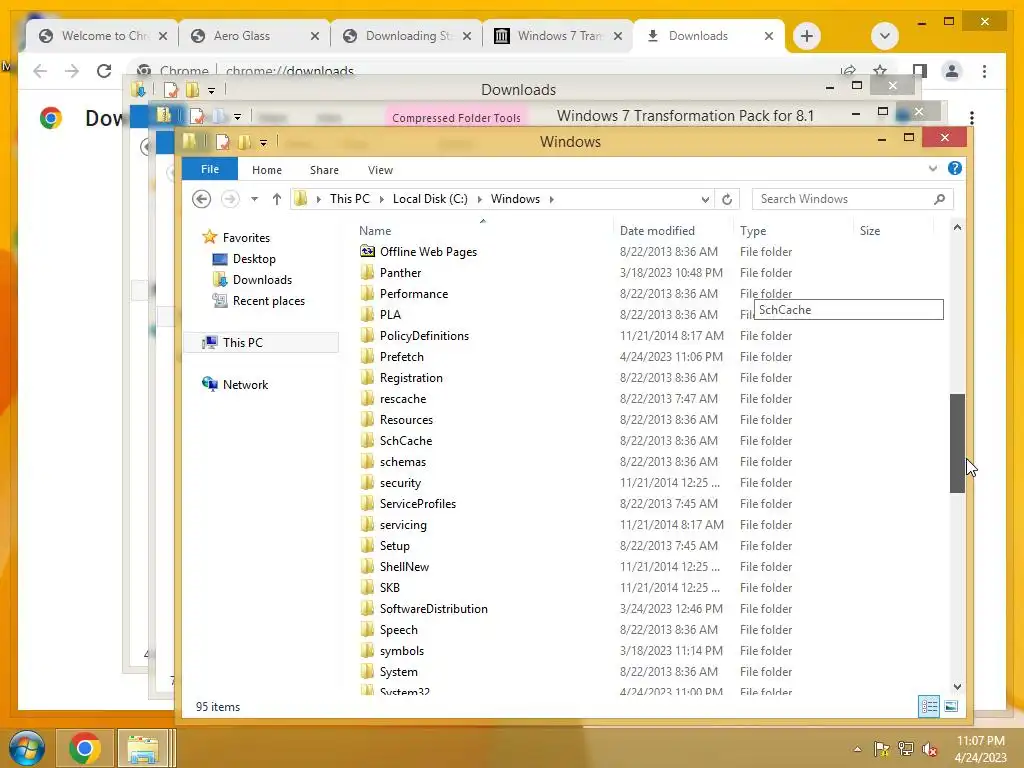Open recent locations dropdown arrow
The height and width of the screenshot is (768, 1024).
point(255,199)
